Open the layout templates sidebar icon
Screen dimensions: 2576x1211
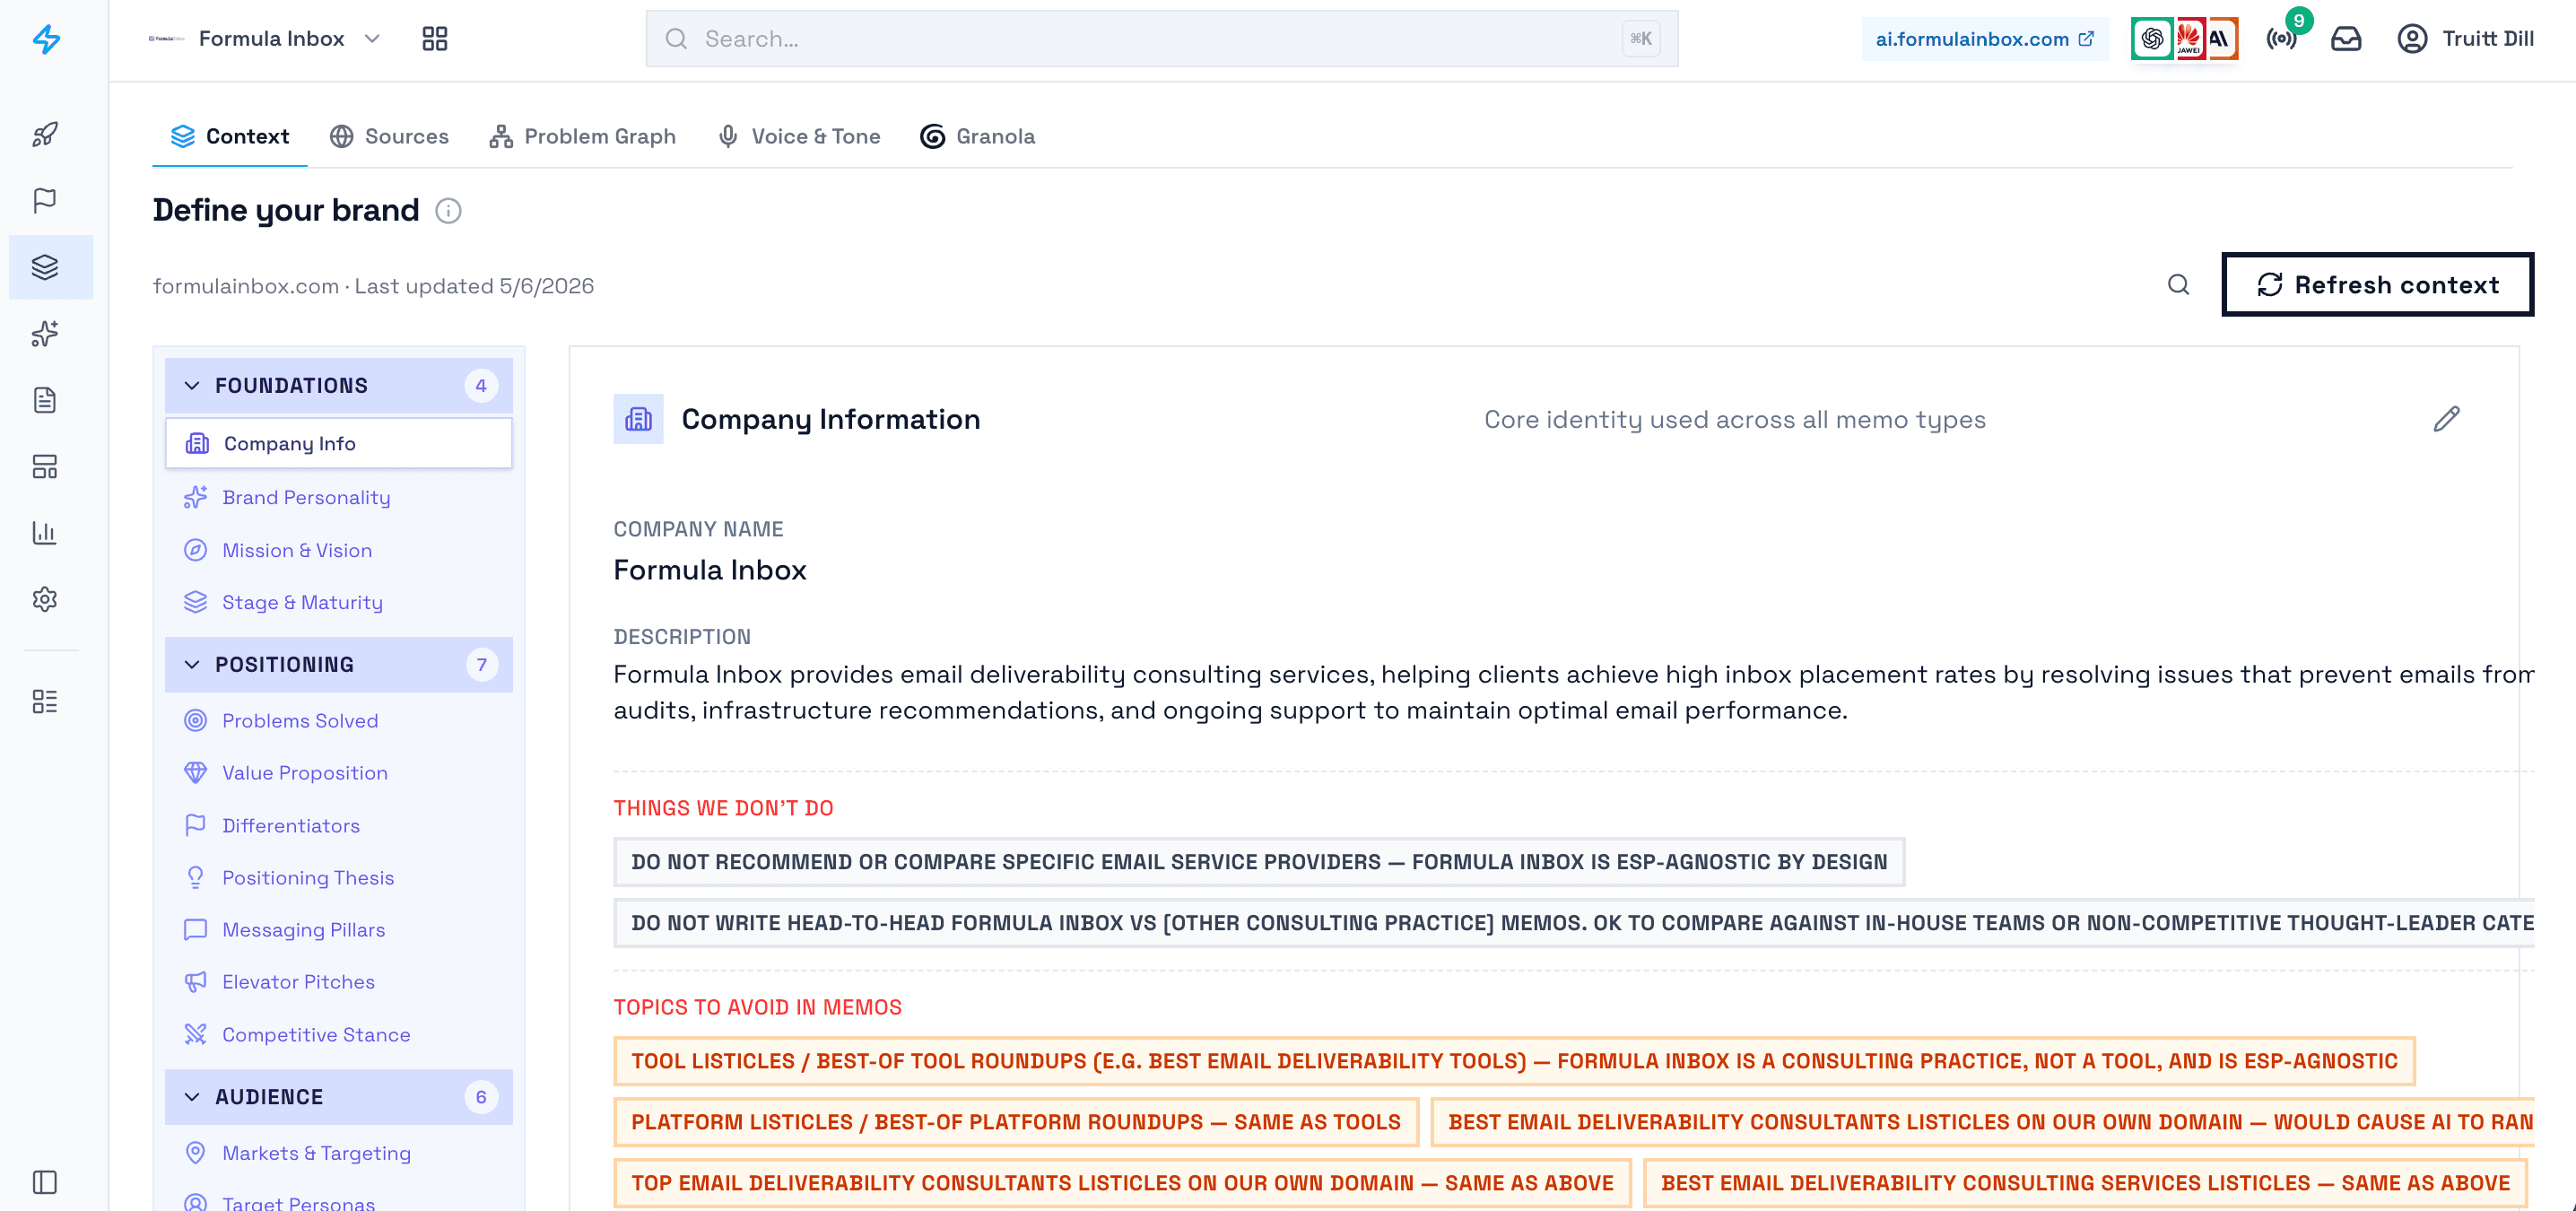point(45,467)
